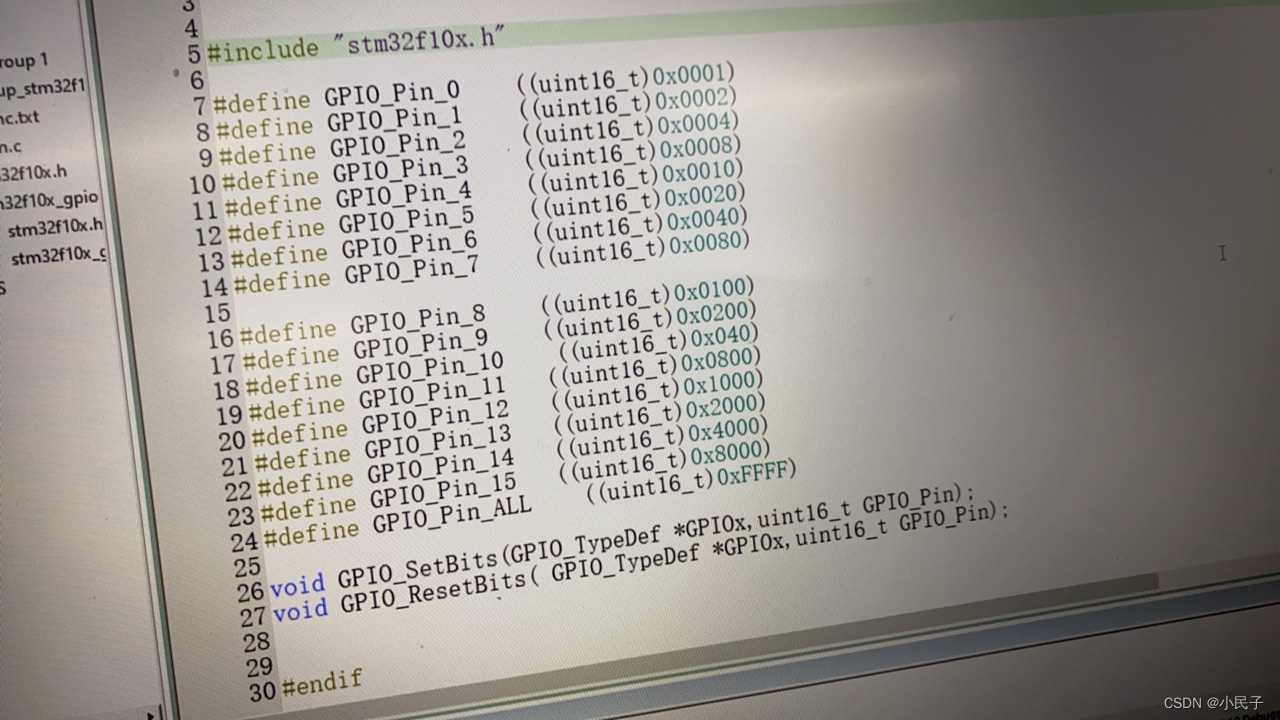The height and width of the screenshot is (720, 1280).
Task: Click the void keyword on line 26
Action: tap(297, 584)
